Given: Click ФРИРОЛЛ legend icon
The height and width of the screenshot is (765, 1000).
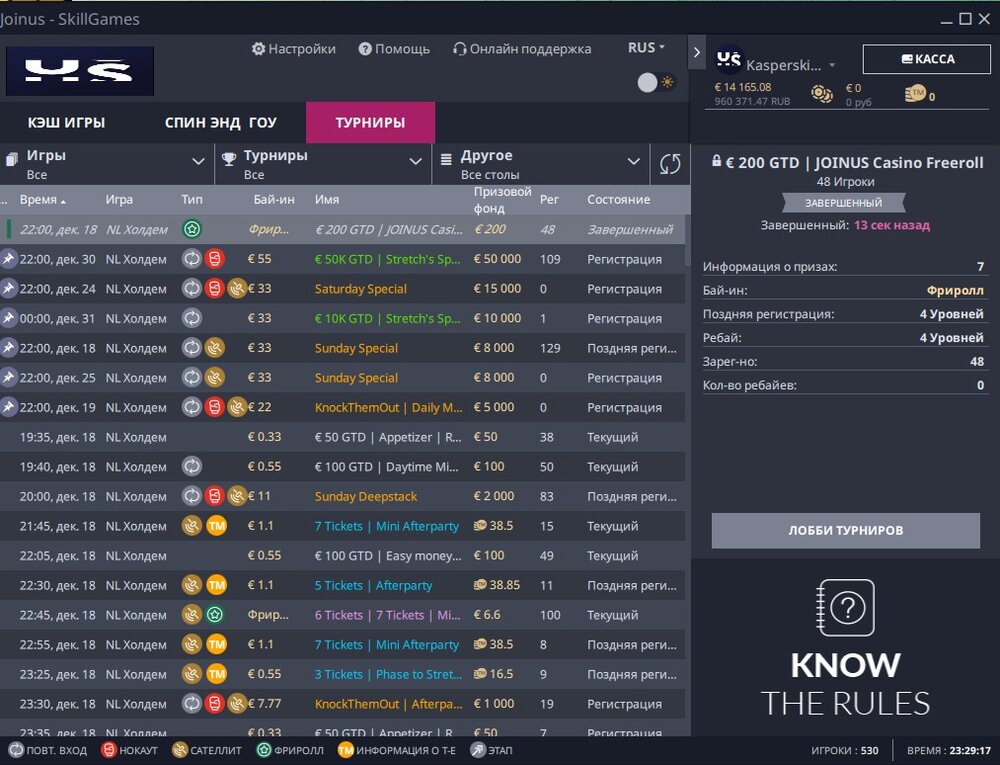Looking at the screenshot, I should [x=264, y=750].
